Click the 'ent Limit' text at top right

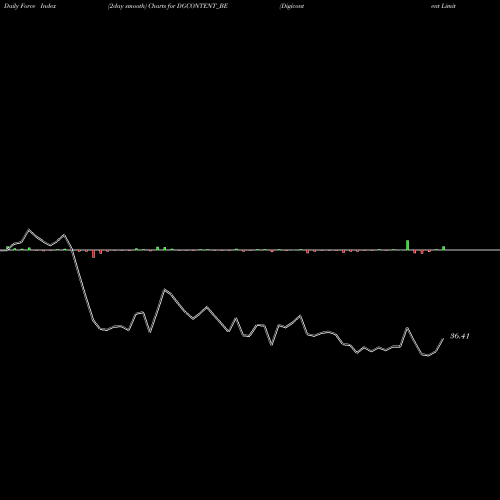point(443,6)
